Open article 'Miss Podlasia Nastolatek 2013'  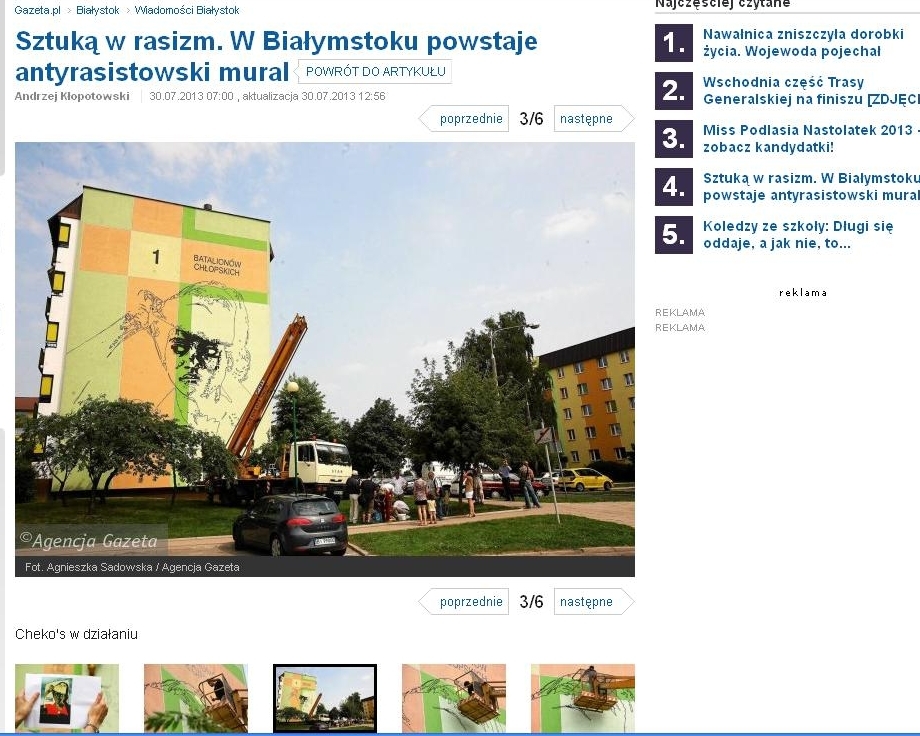tap(810, 139)
